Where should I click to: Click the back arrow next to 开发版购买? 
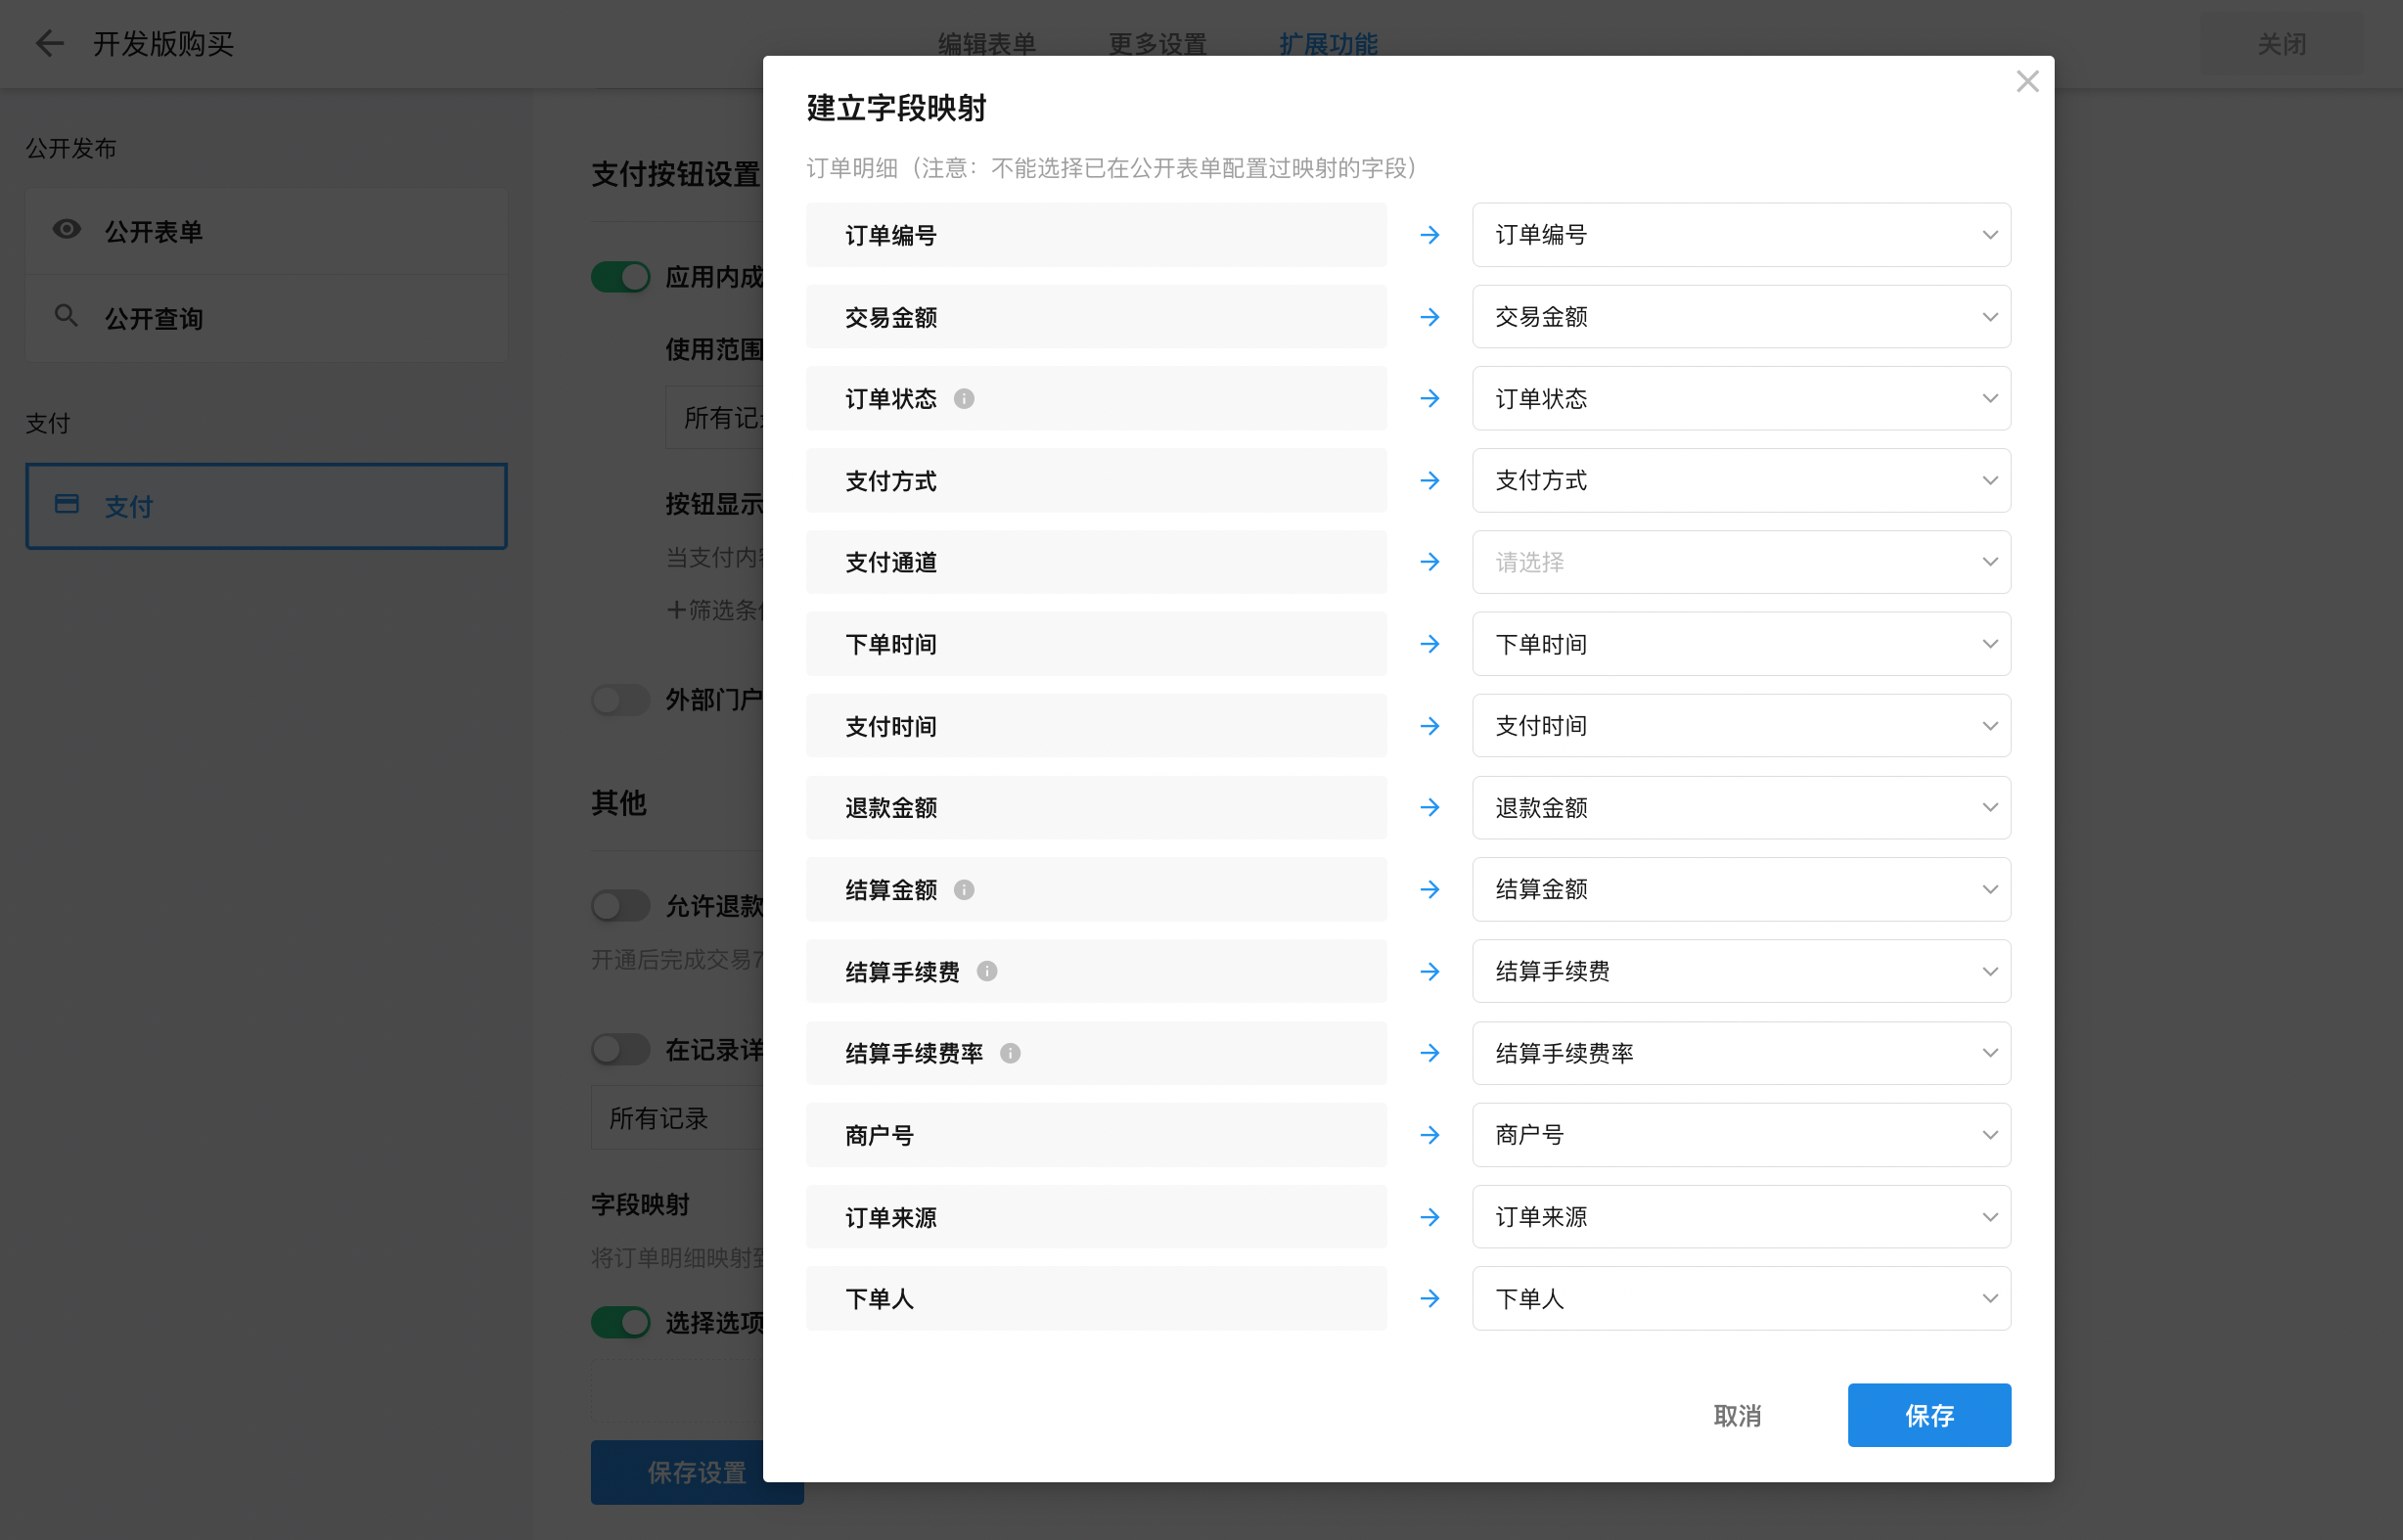click(x=49, y=43)
